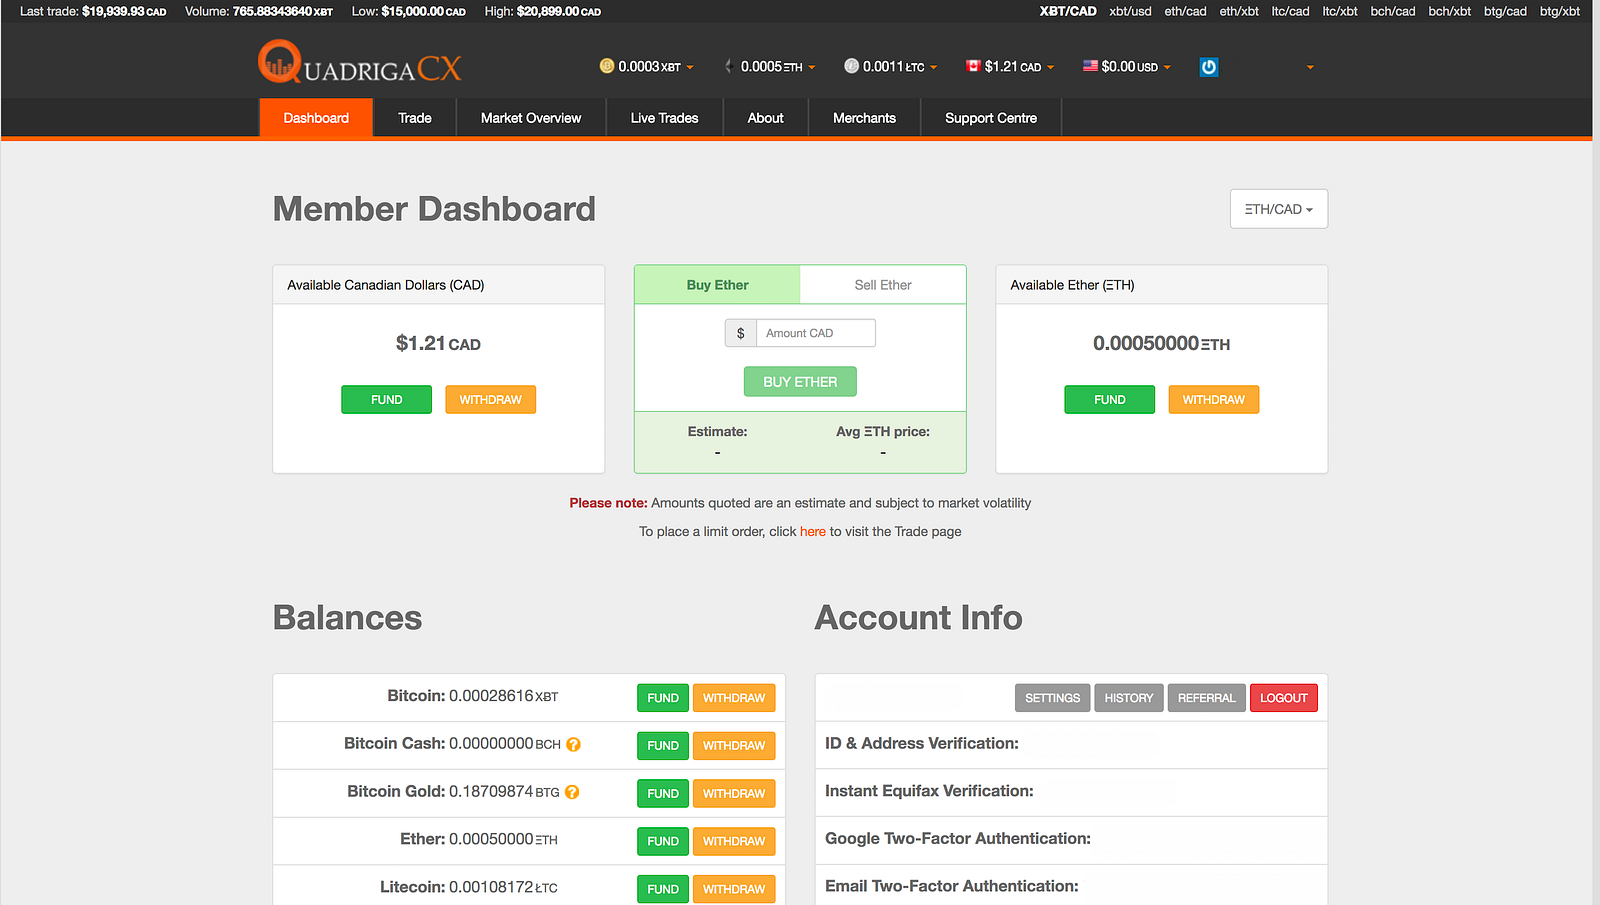
Task: Fund the Canadian Dollars card balance
Action: (387, 400)
